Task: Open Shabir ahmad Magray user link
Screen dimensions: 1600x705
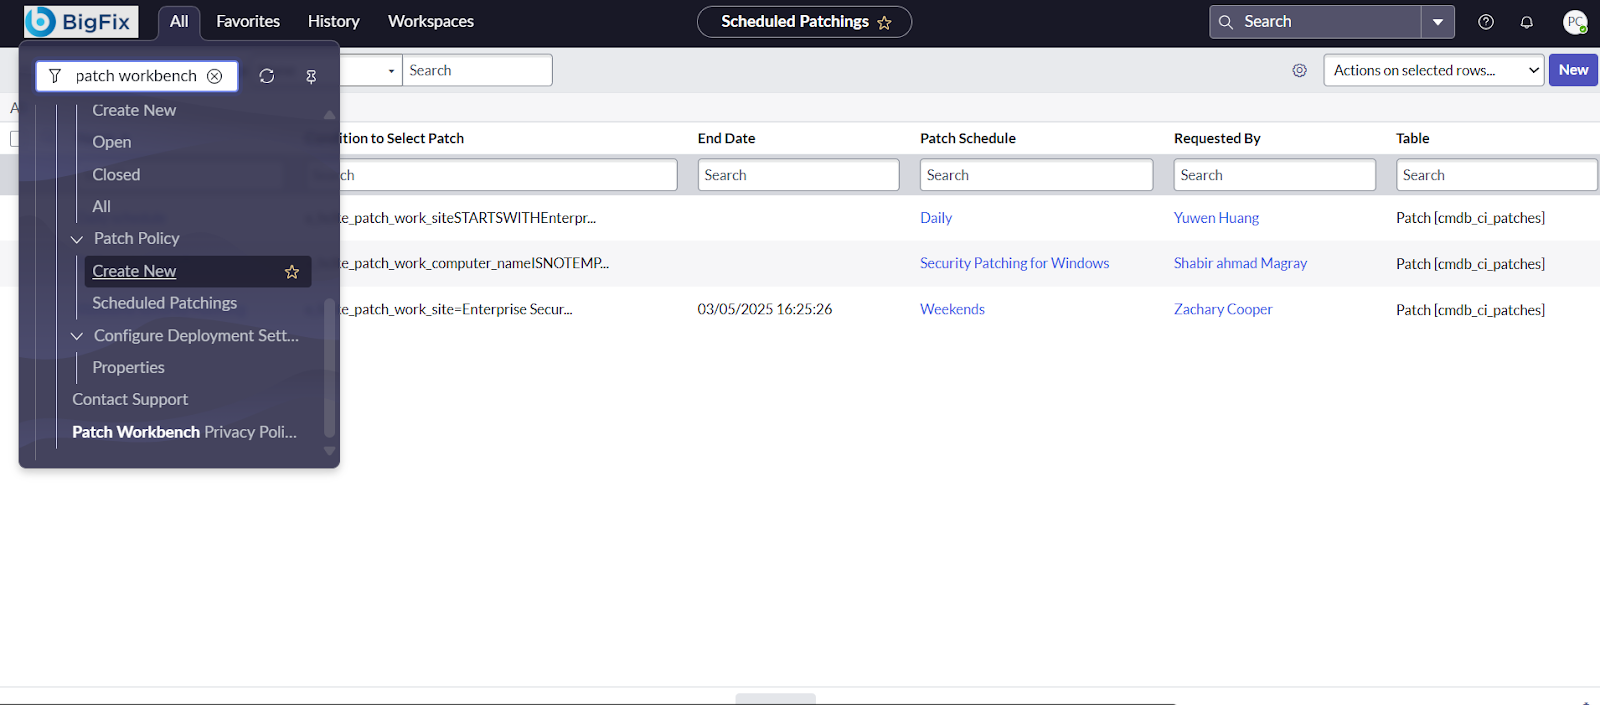Action: pos(1240,263)
